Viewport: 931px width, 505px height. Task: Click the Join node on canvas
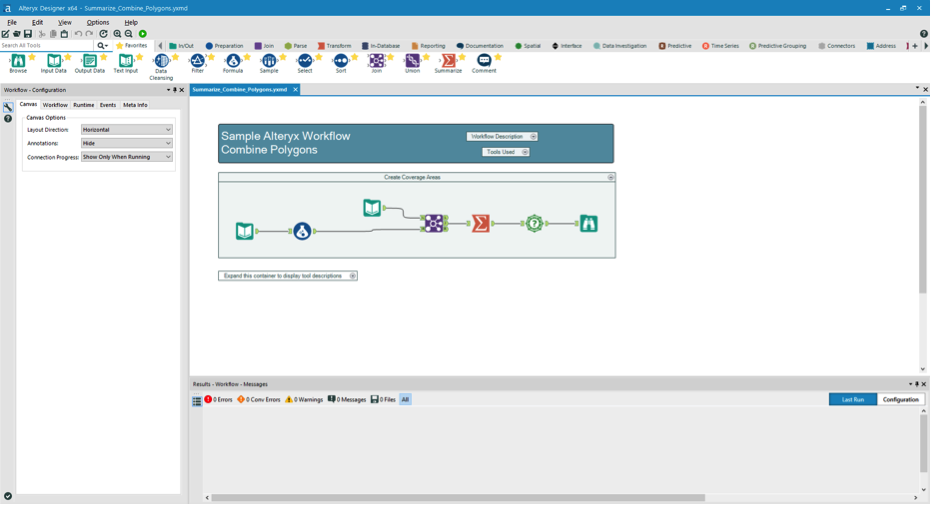click(x=434, y=223)
